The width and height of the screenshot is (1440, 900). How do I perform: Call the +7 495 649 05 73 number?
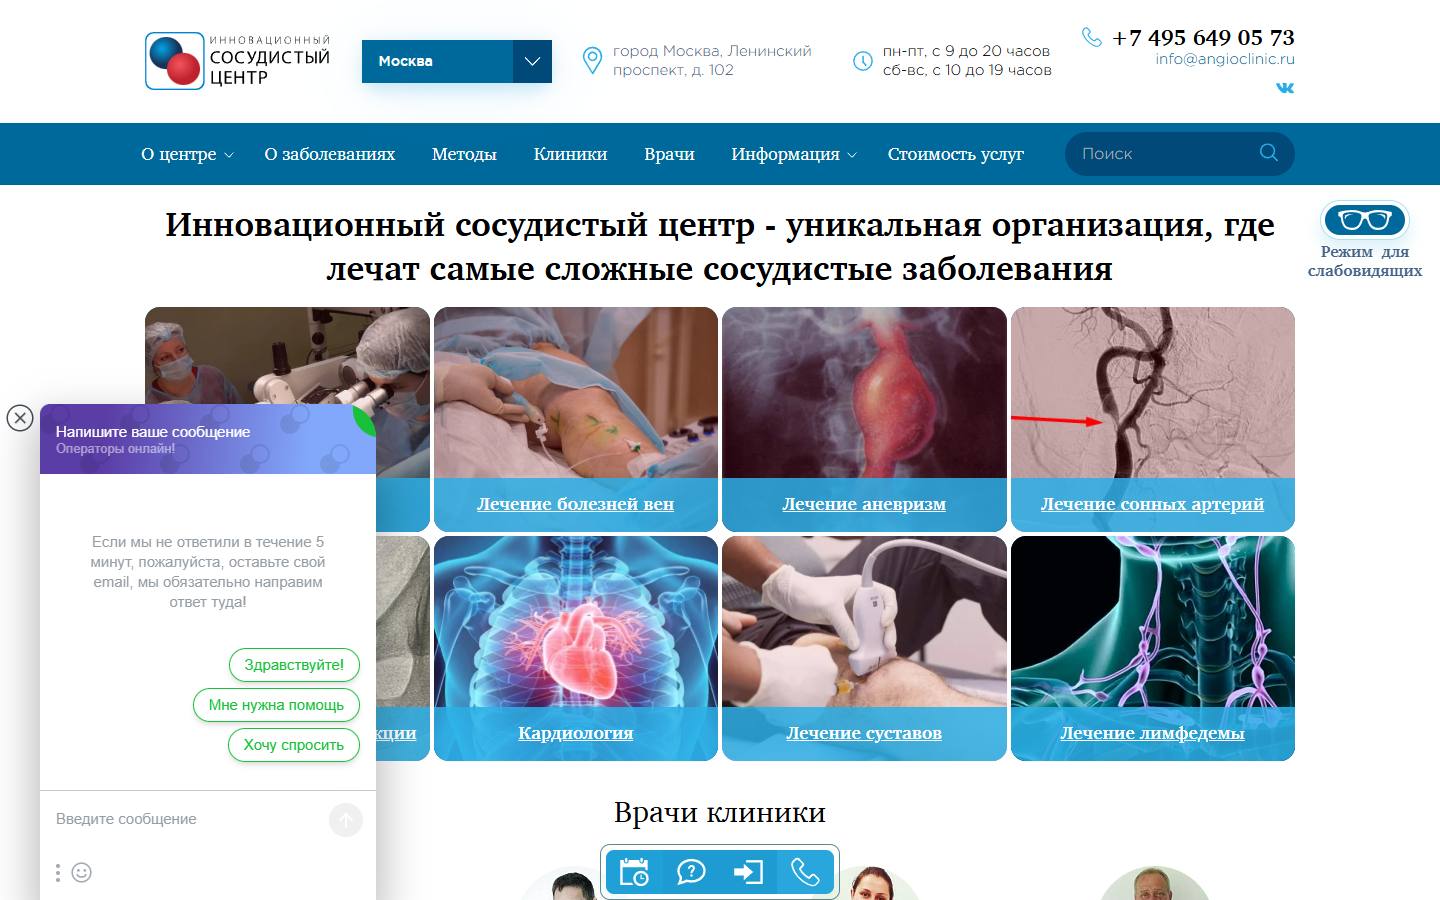coord(1203,37)
